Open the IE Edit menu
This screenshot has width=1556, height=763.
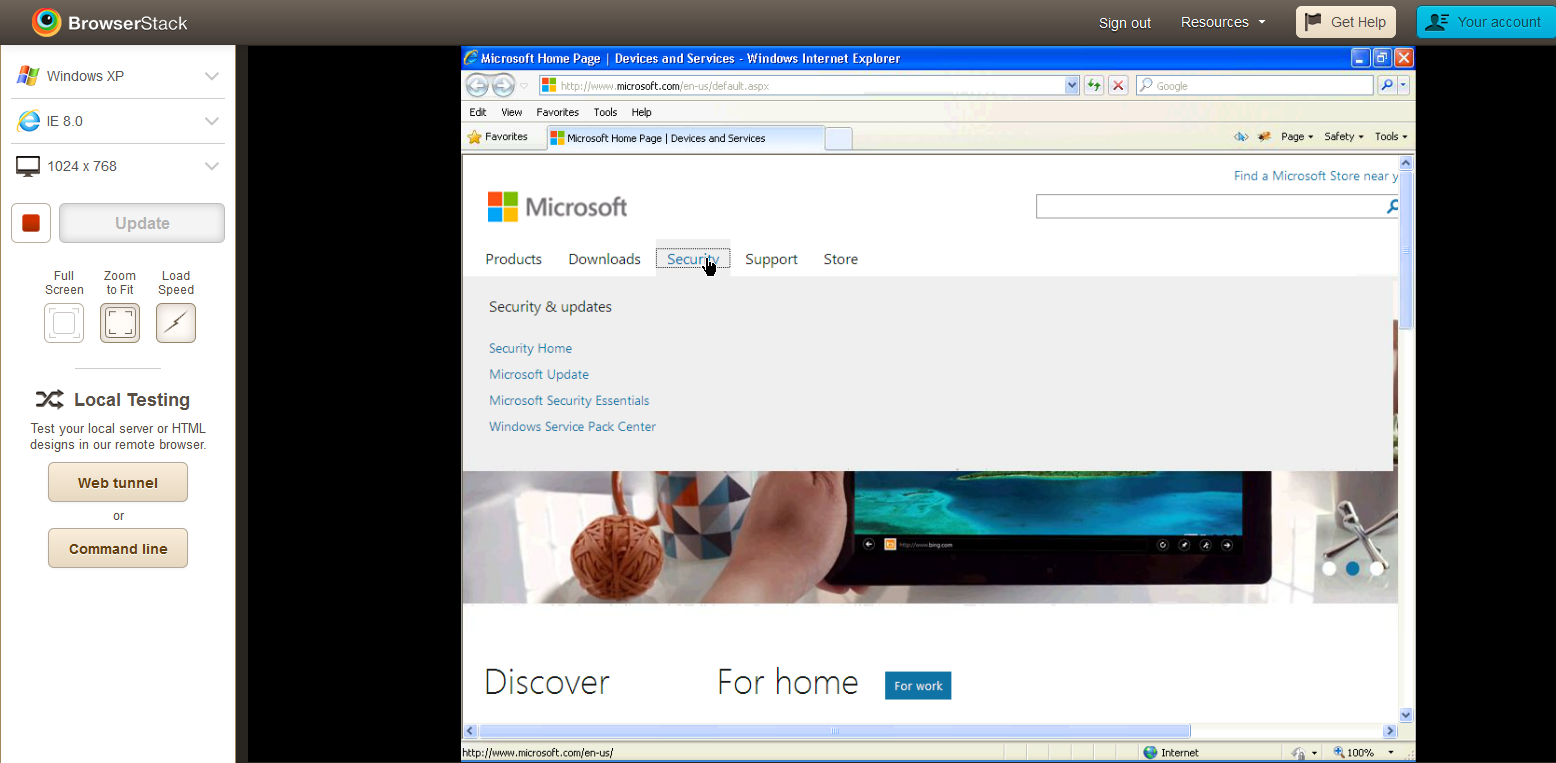coord(478,112)
